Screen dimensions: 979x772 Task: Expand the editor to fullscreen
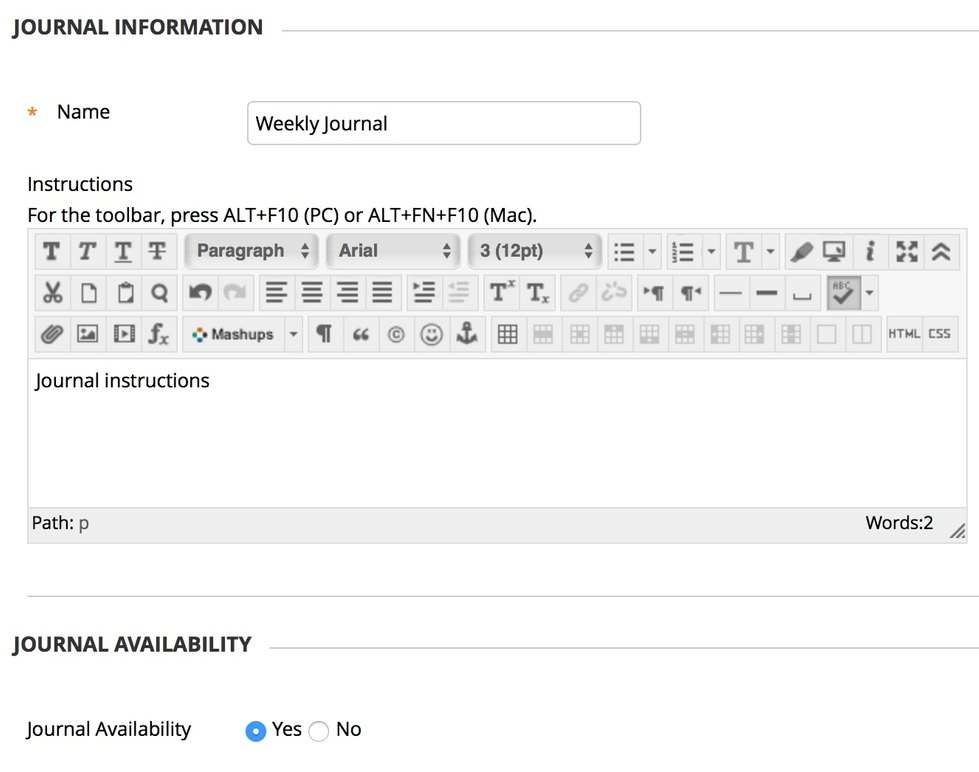point(906,251)
